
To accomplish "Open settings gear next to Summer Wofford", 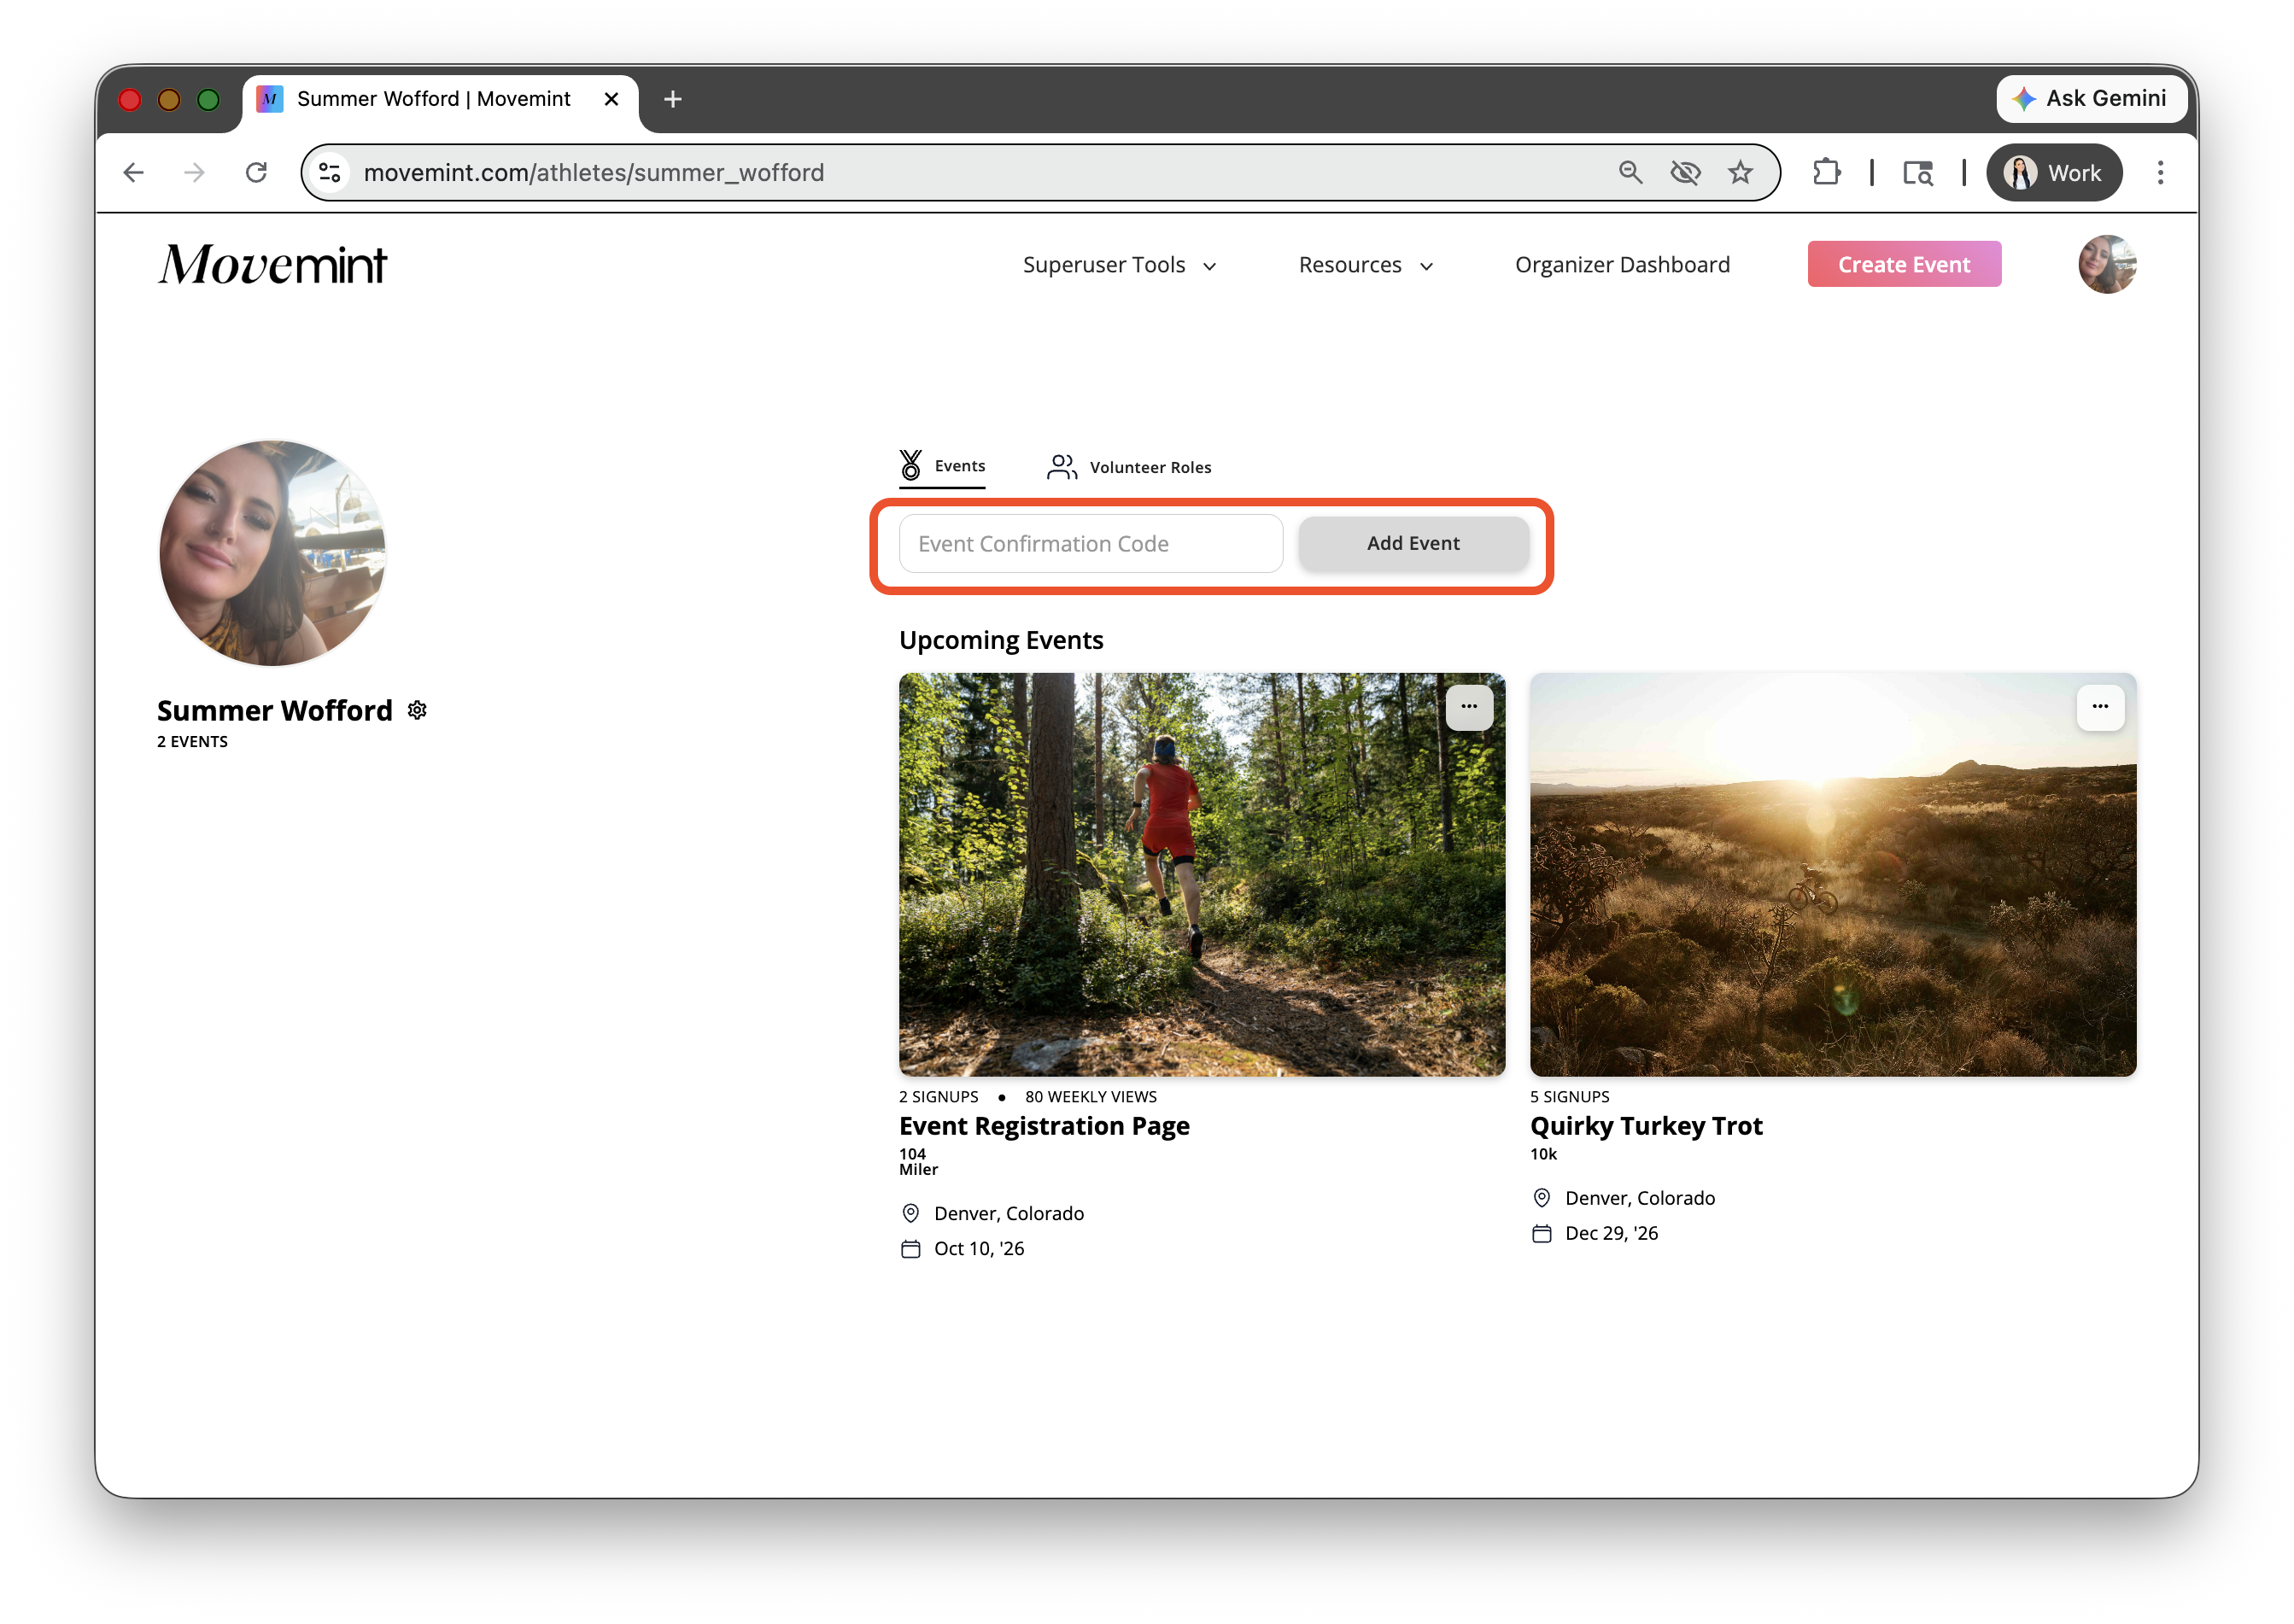I will (x=417, y=710).
